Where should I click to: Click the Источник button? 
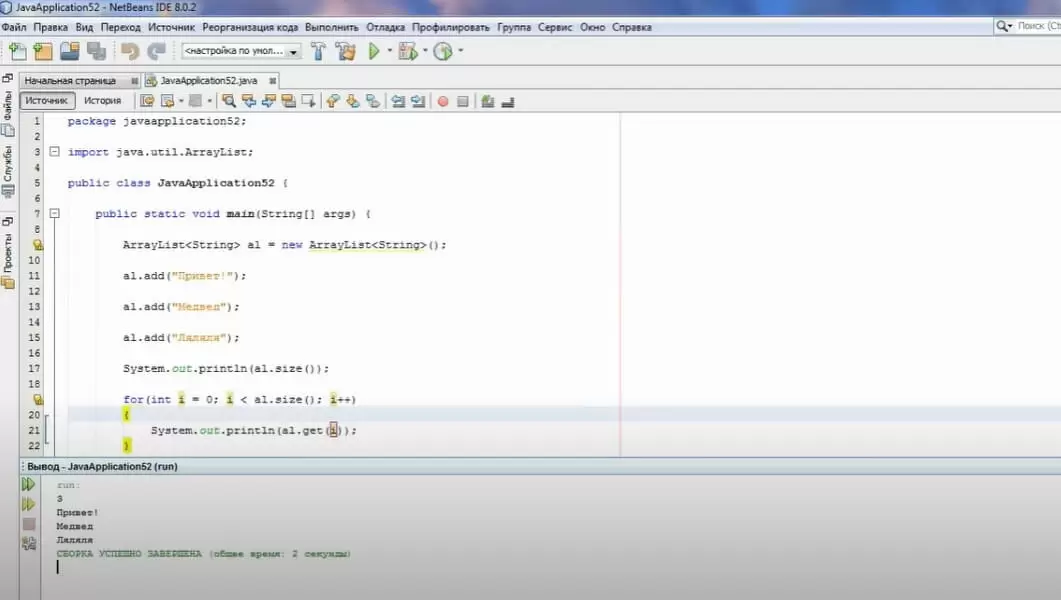(x=47, y=100)
